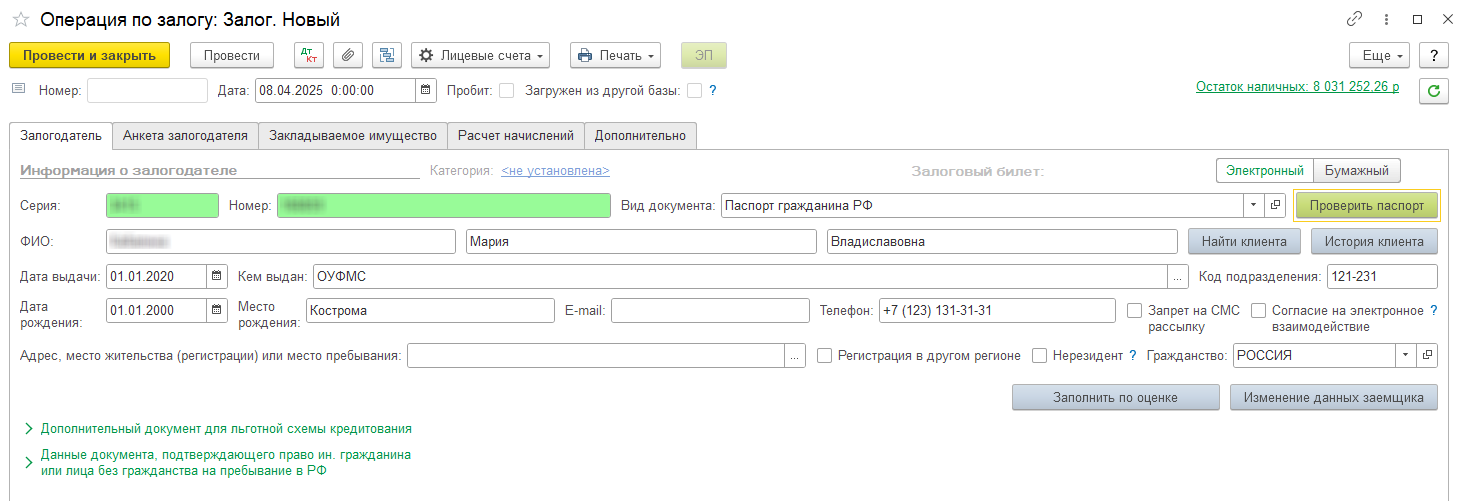Click Место рождения field Кострома
Image resolution: width=1465 pixels, height=501 pixels.
[x=430, y=310]
